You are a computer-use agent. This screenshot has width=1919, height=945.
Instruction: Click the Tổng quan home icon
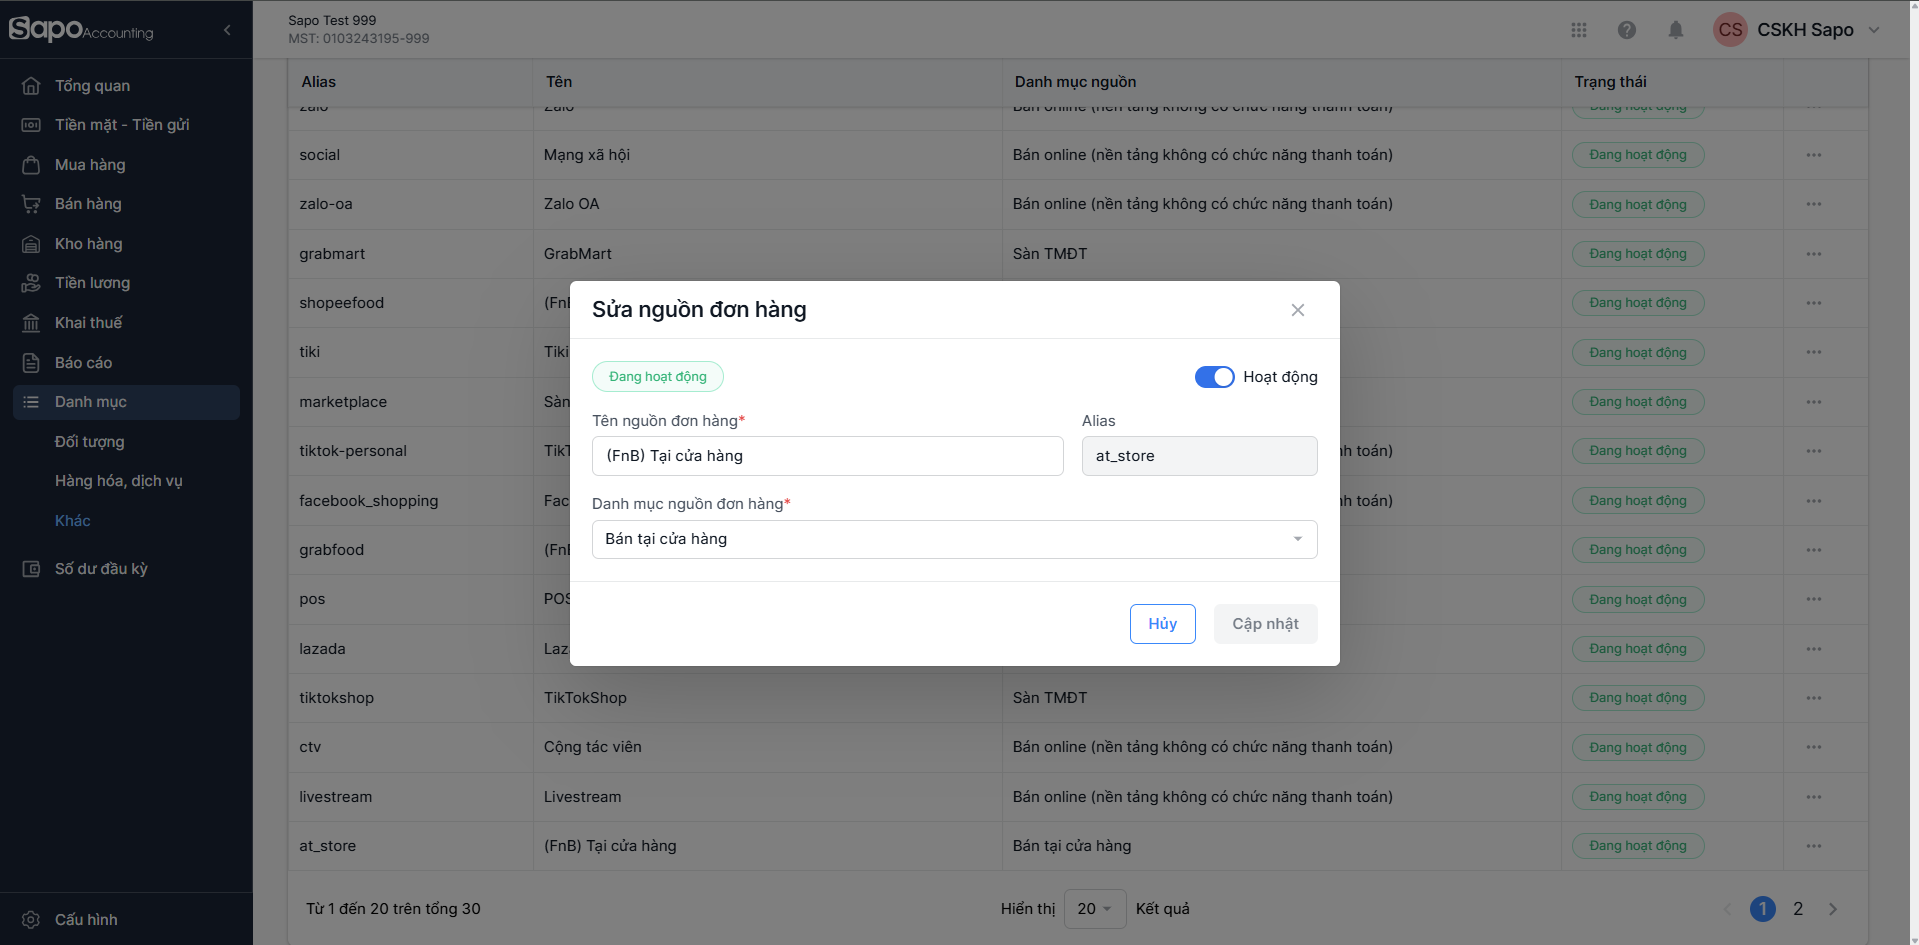(x=31, y=86)
